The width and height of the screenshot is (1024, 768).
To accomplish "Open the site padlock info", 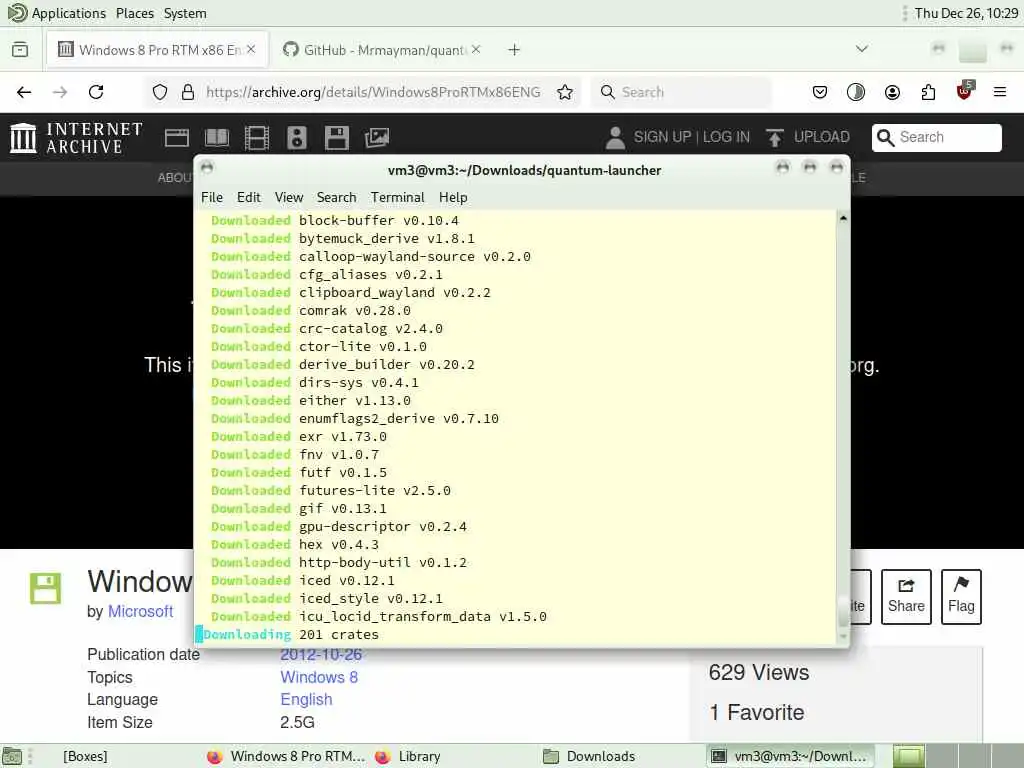I will click(x=188, y=92).
